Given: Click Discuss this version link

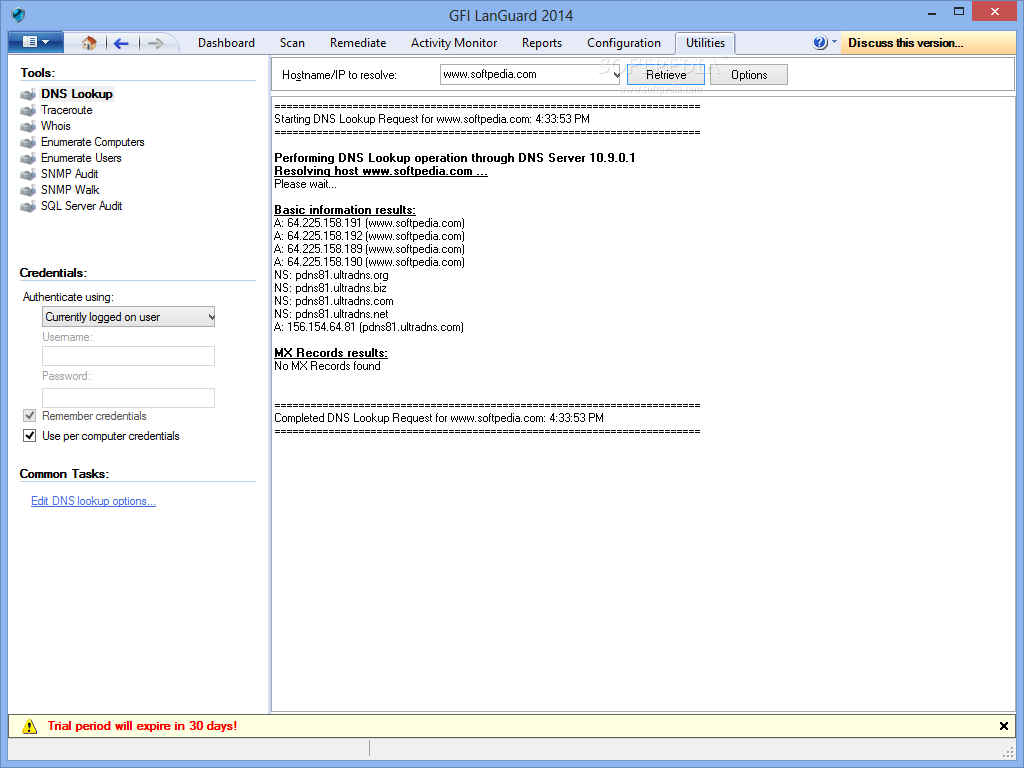Looking at the screenshot, I should click(905, 43).
